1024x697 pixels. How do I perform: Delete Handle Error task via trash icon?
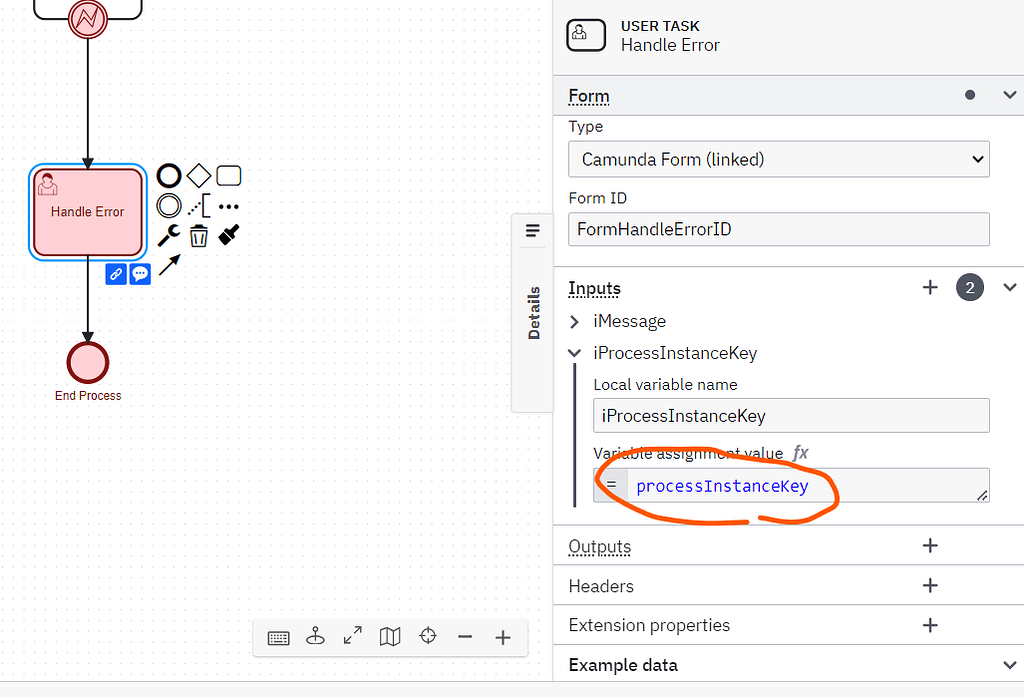click(198, 235)
